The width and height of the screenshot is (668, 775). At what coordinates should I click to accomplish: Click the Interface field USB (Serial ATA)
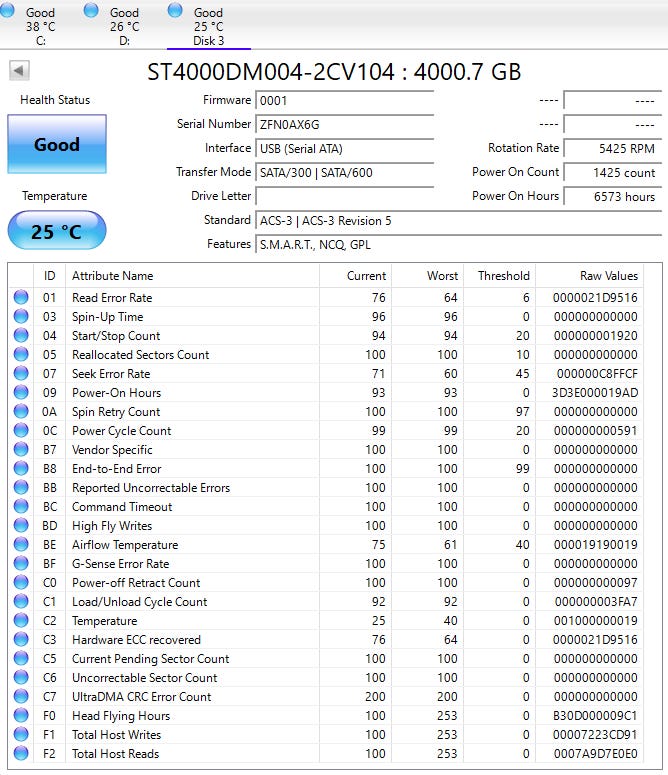point(344,148)
